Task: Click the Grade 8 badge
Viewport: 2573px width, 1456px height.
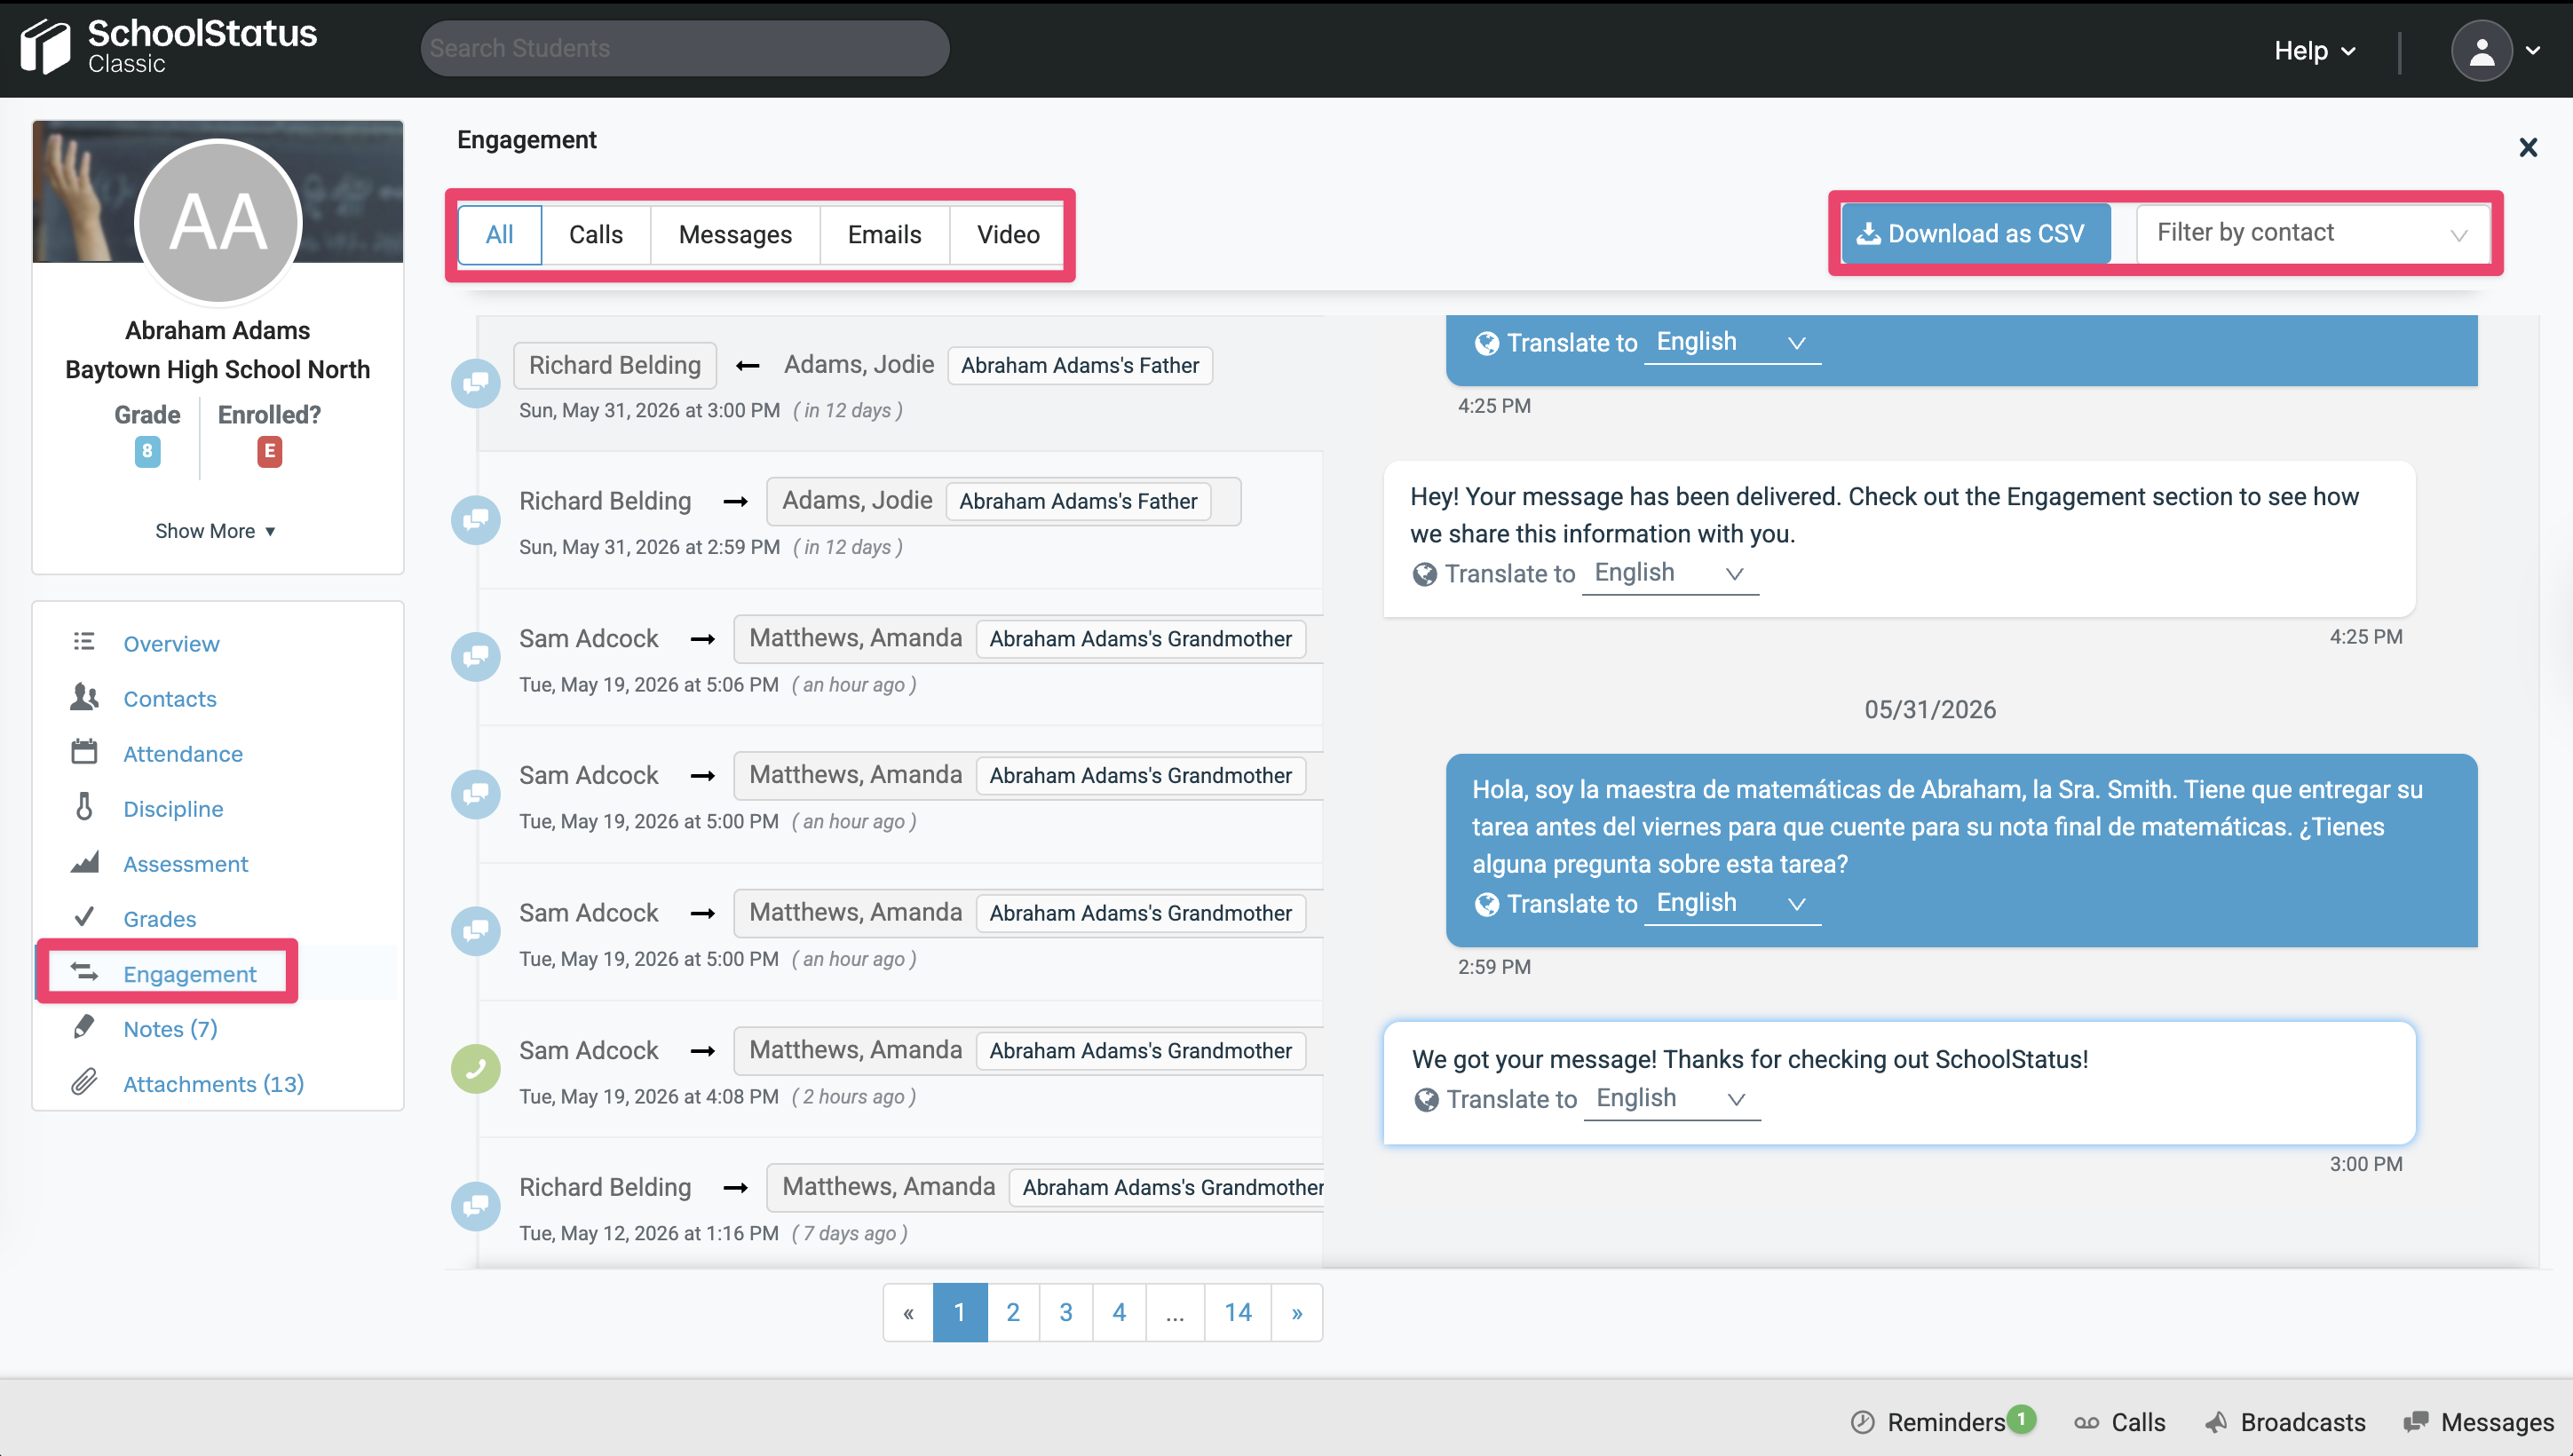Action: pyautogui.click(x=147, y=451)
